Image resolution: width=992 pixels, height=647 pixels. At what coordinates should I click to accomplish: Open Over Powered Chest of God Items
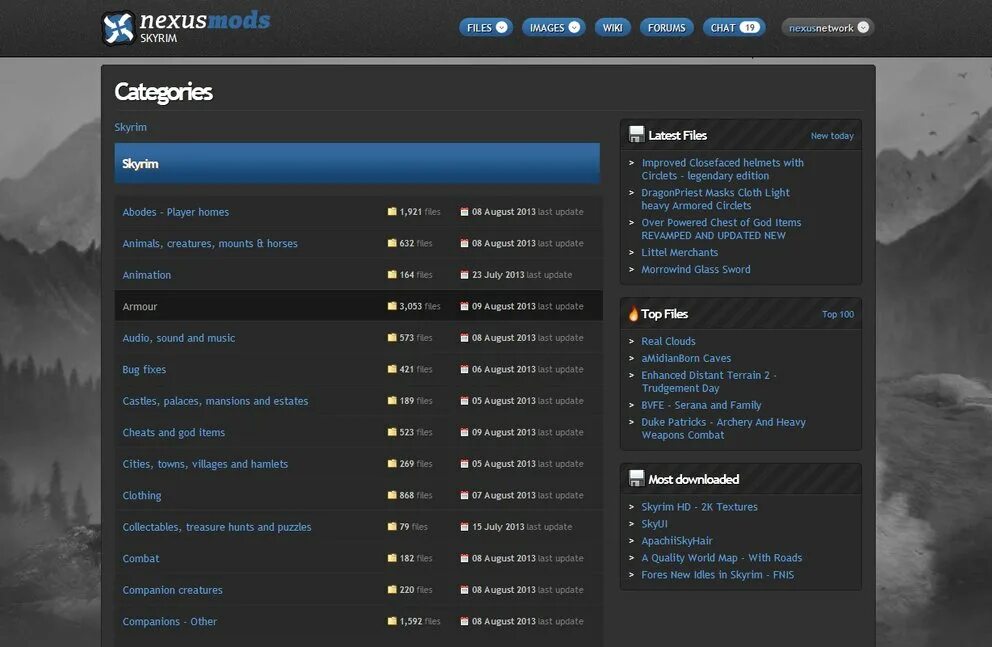pos(721,228)
